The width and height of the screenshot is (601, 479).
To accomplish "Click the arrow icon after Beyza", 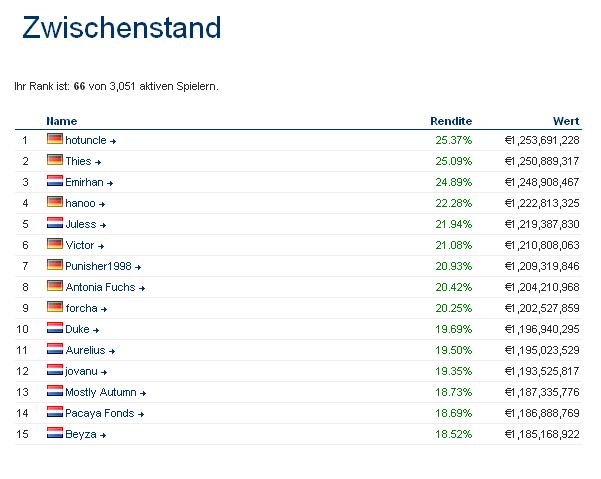I will pos(102,435).
